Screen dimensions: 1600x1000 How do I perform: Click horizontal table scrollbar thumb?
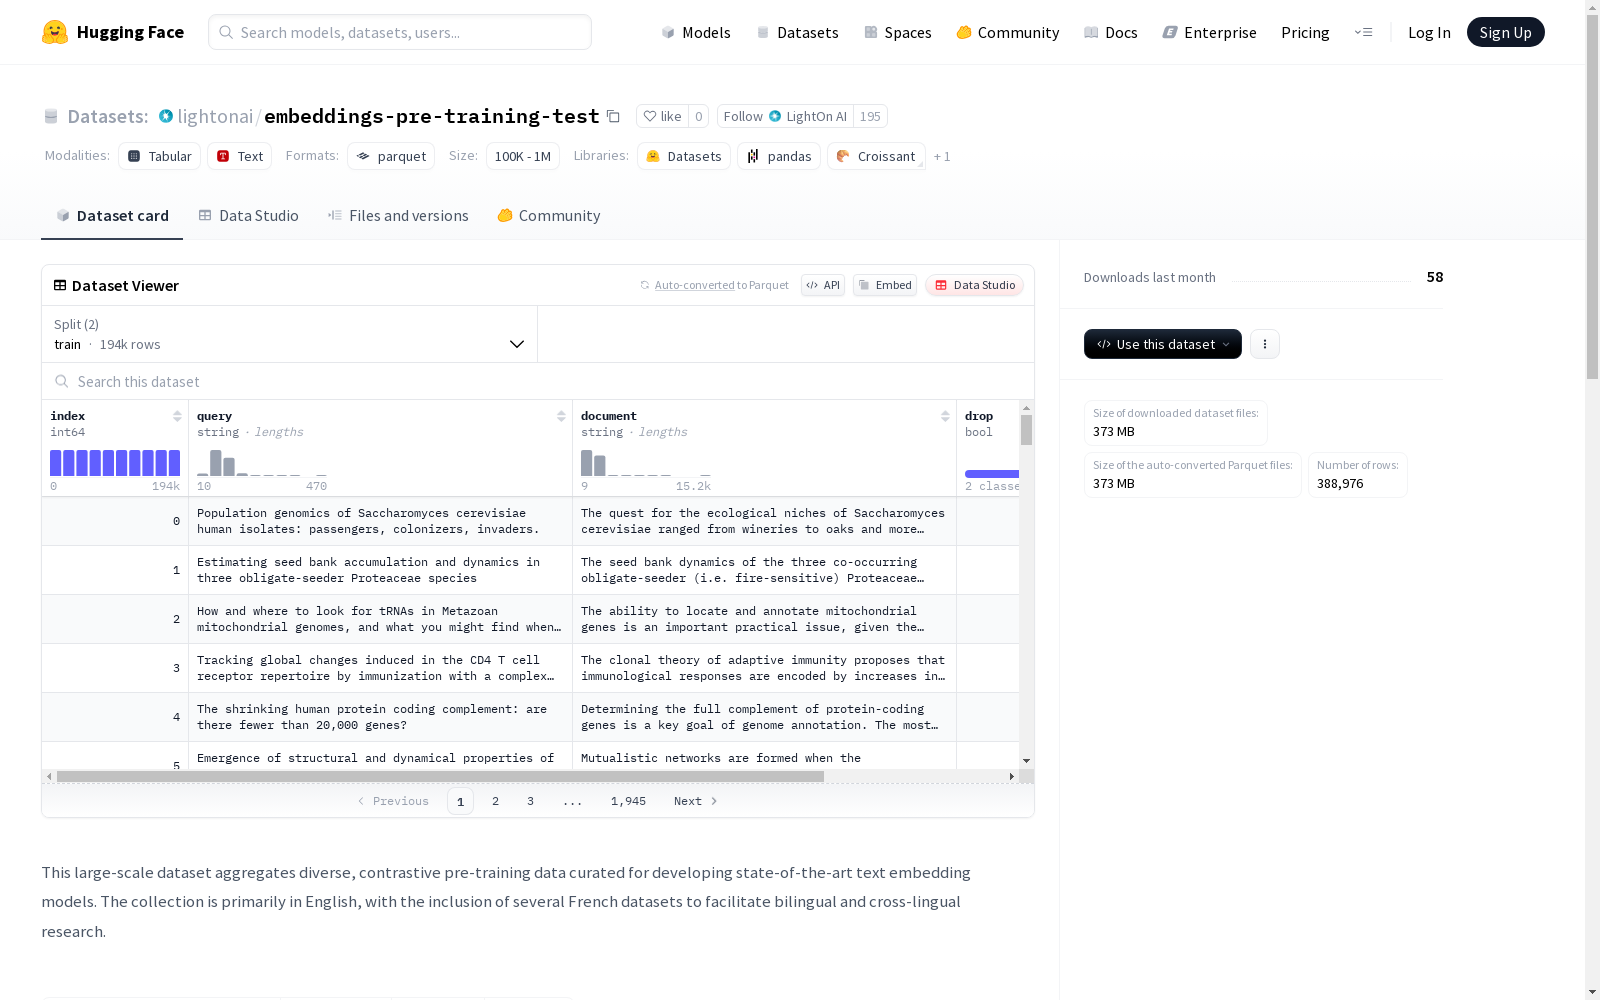pyautogui.click(x=440, y=776)
